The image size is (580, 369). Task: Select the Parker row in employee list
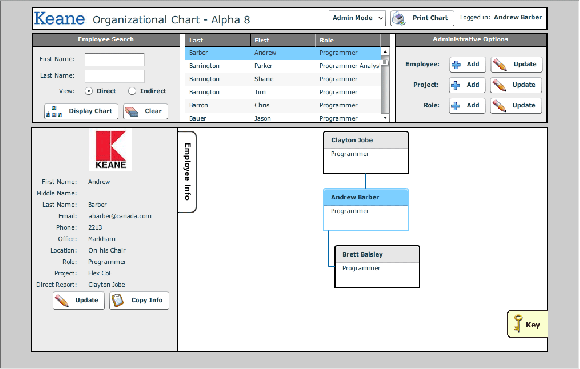click(x=283, y=66)
